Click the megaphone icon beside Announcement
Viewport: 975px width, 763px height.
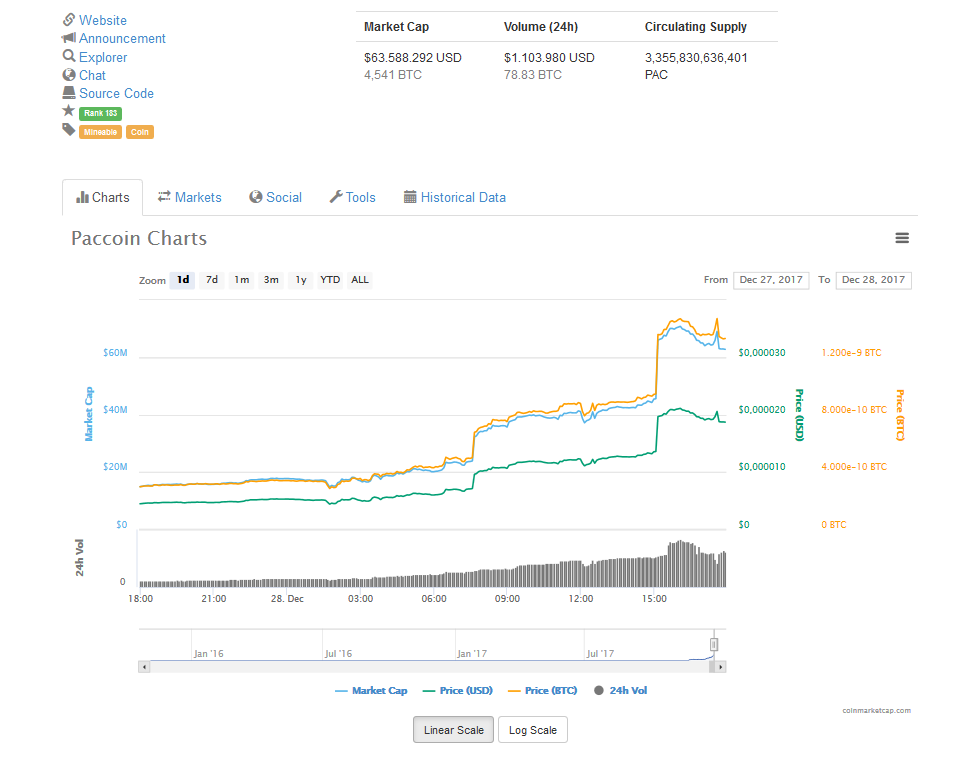point(69,38)
